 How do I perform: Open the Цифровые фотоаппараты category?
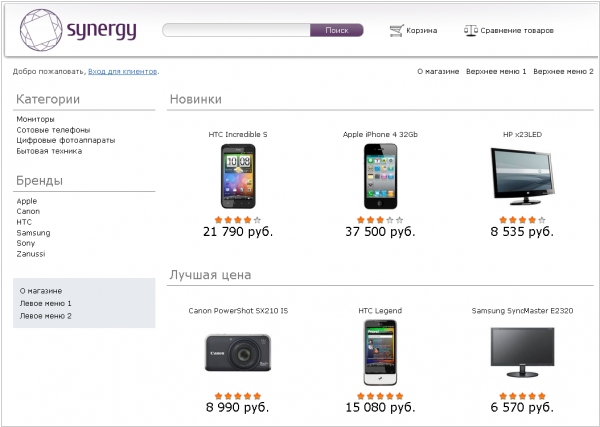[x=66, y=140]
